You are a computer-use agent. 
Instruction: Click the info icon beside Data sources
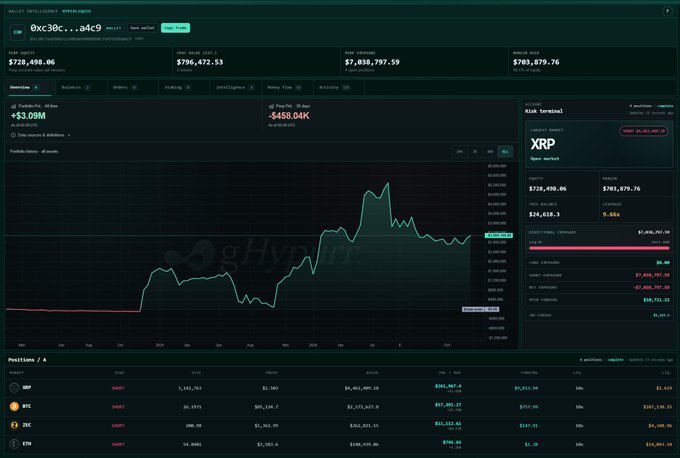(13, 135)
